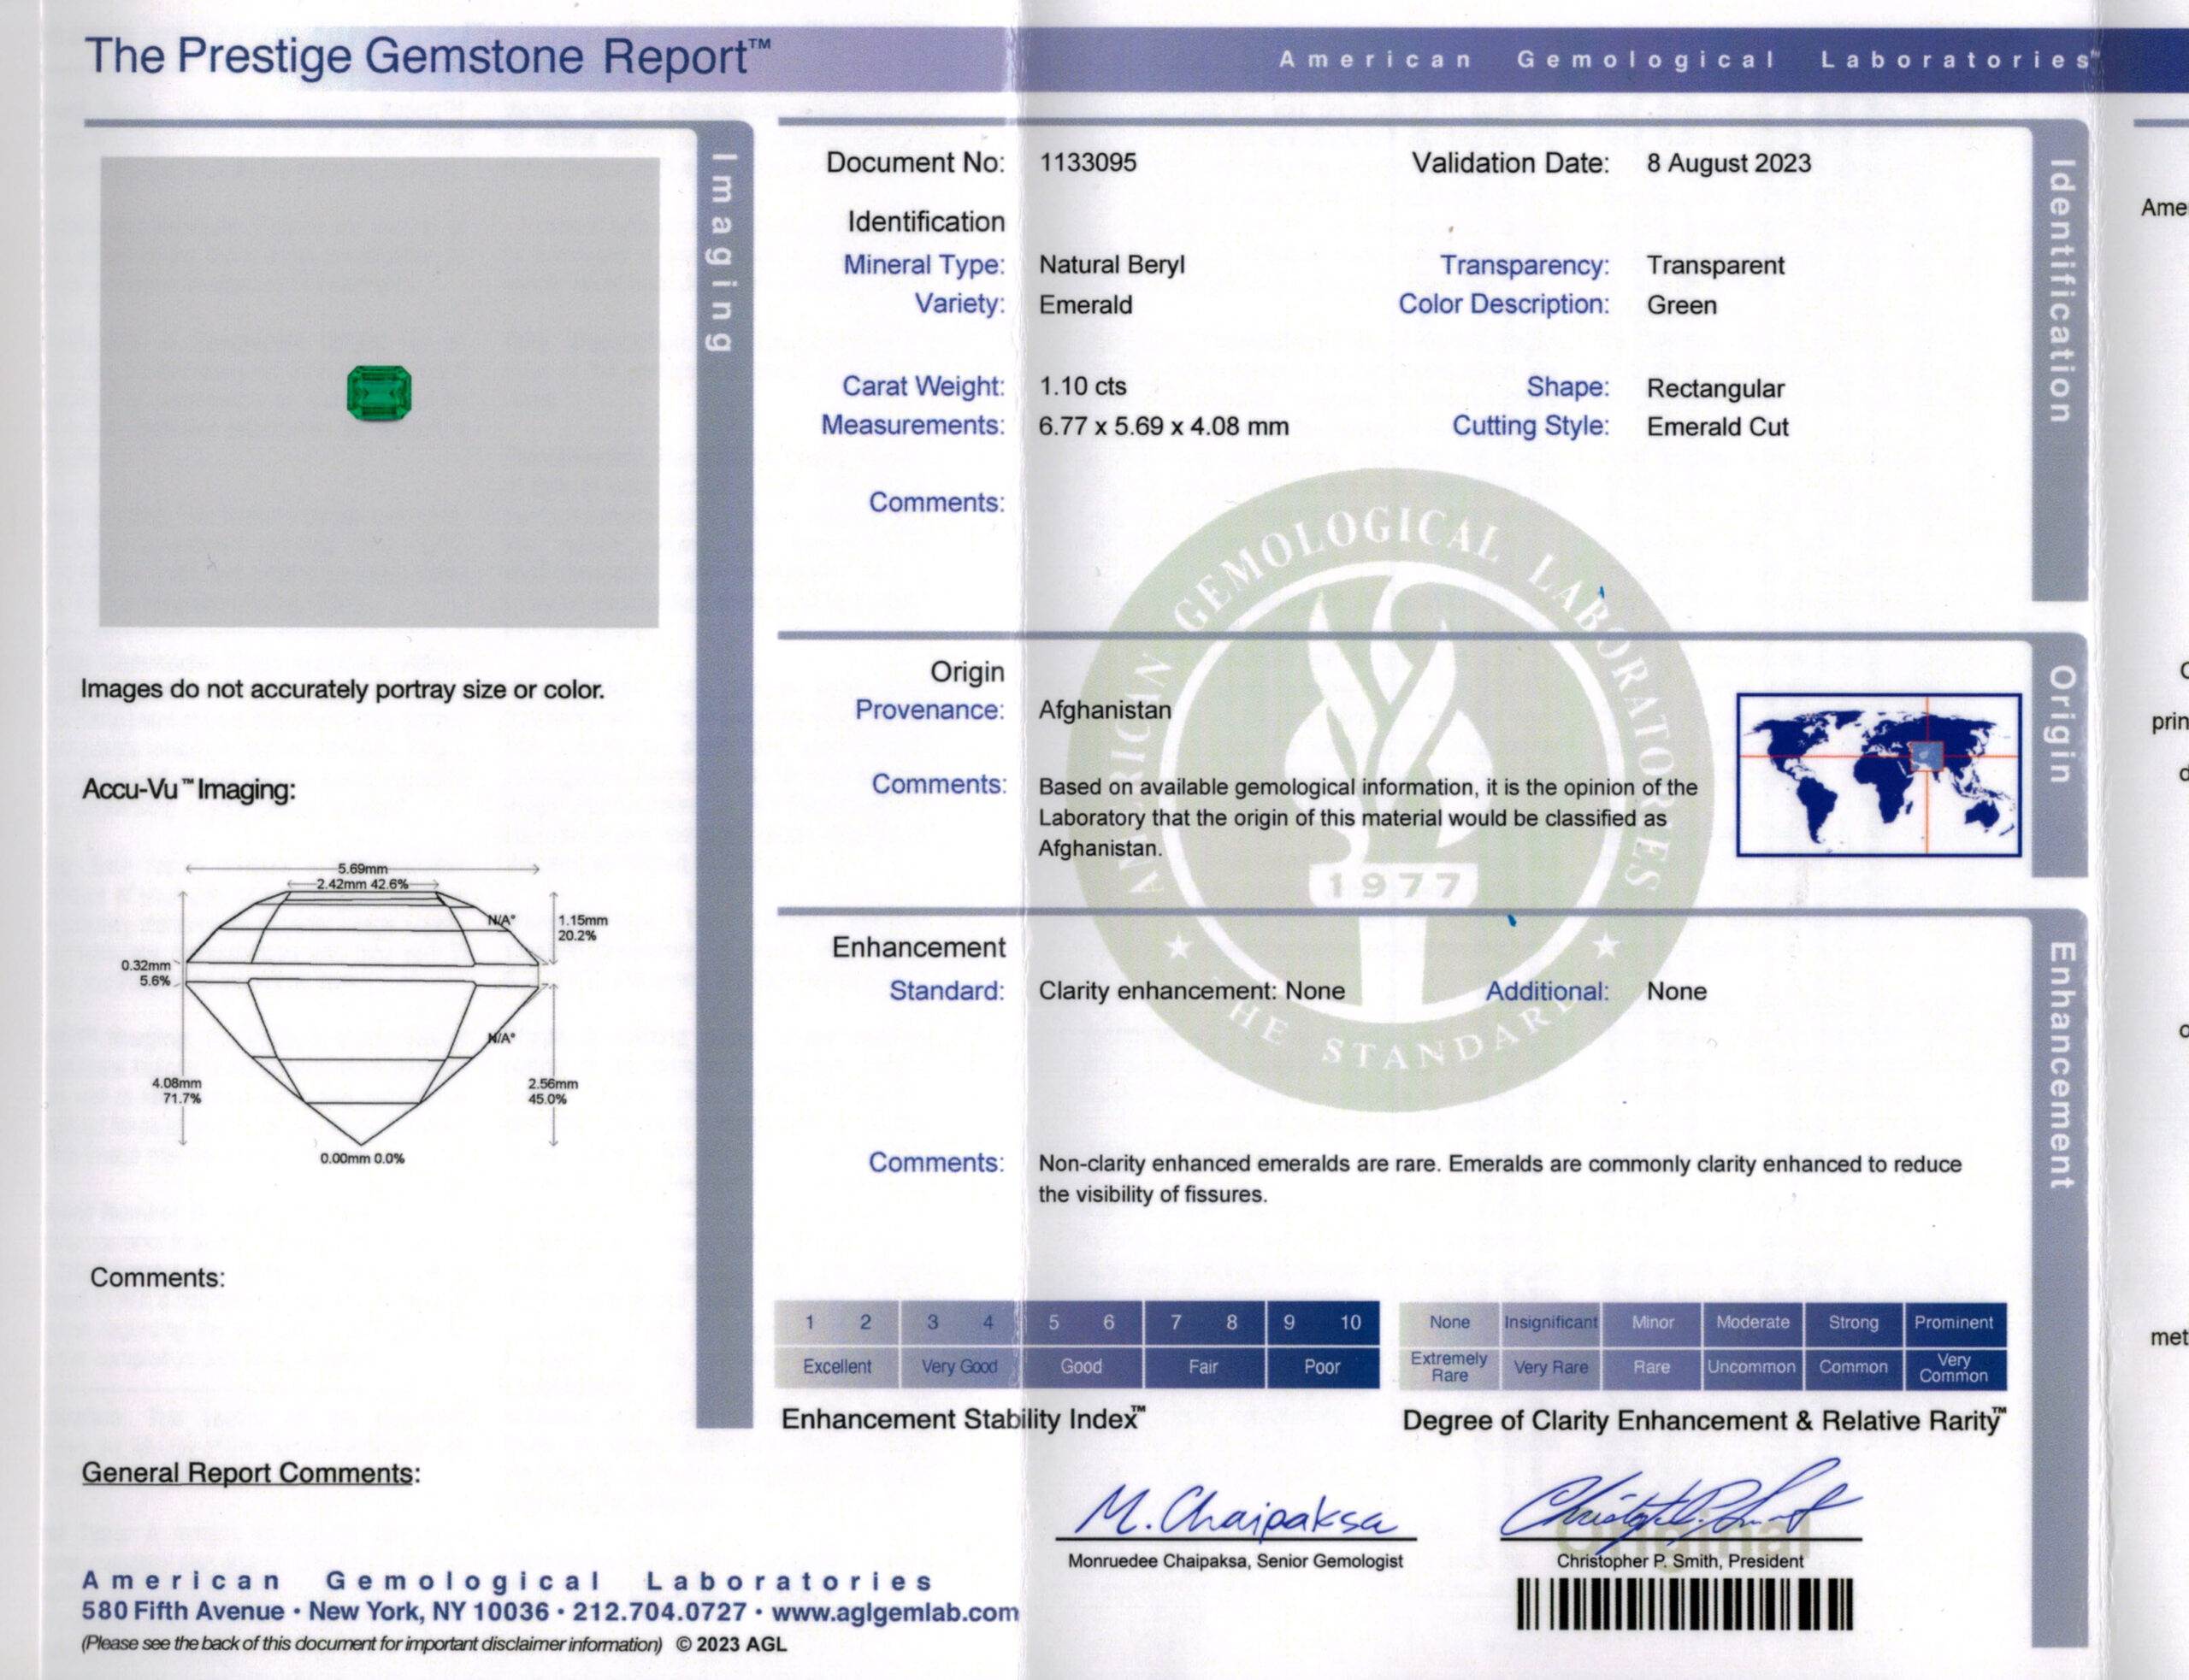Click the 4.08mm 71.7% depth label

coord(177,1091)
